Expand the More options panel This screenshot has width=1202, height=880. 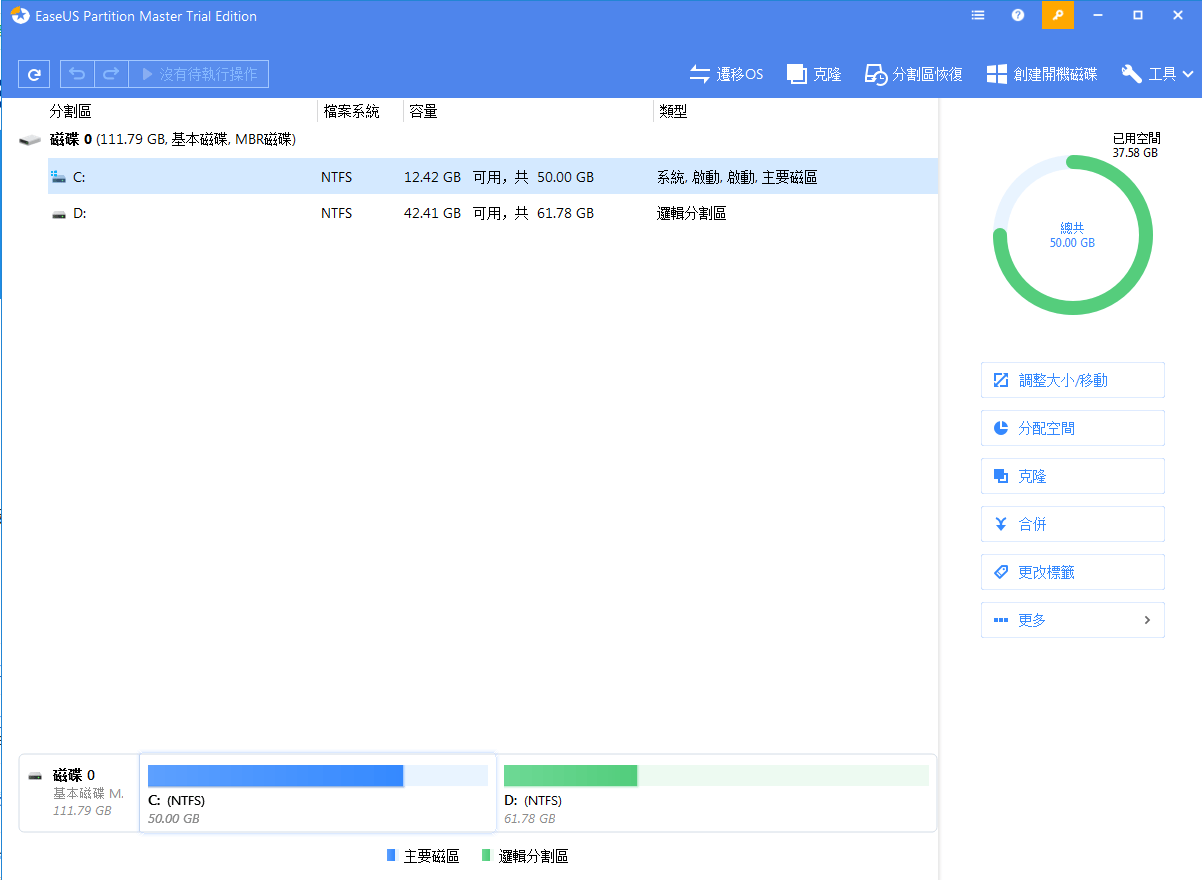pyautogui.click(x=1071, y=619)
